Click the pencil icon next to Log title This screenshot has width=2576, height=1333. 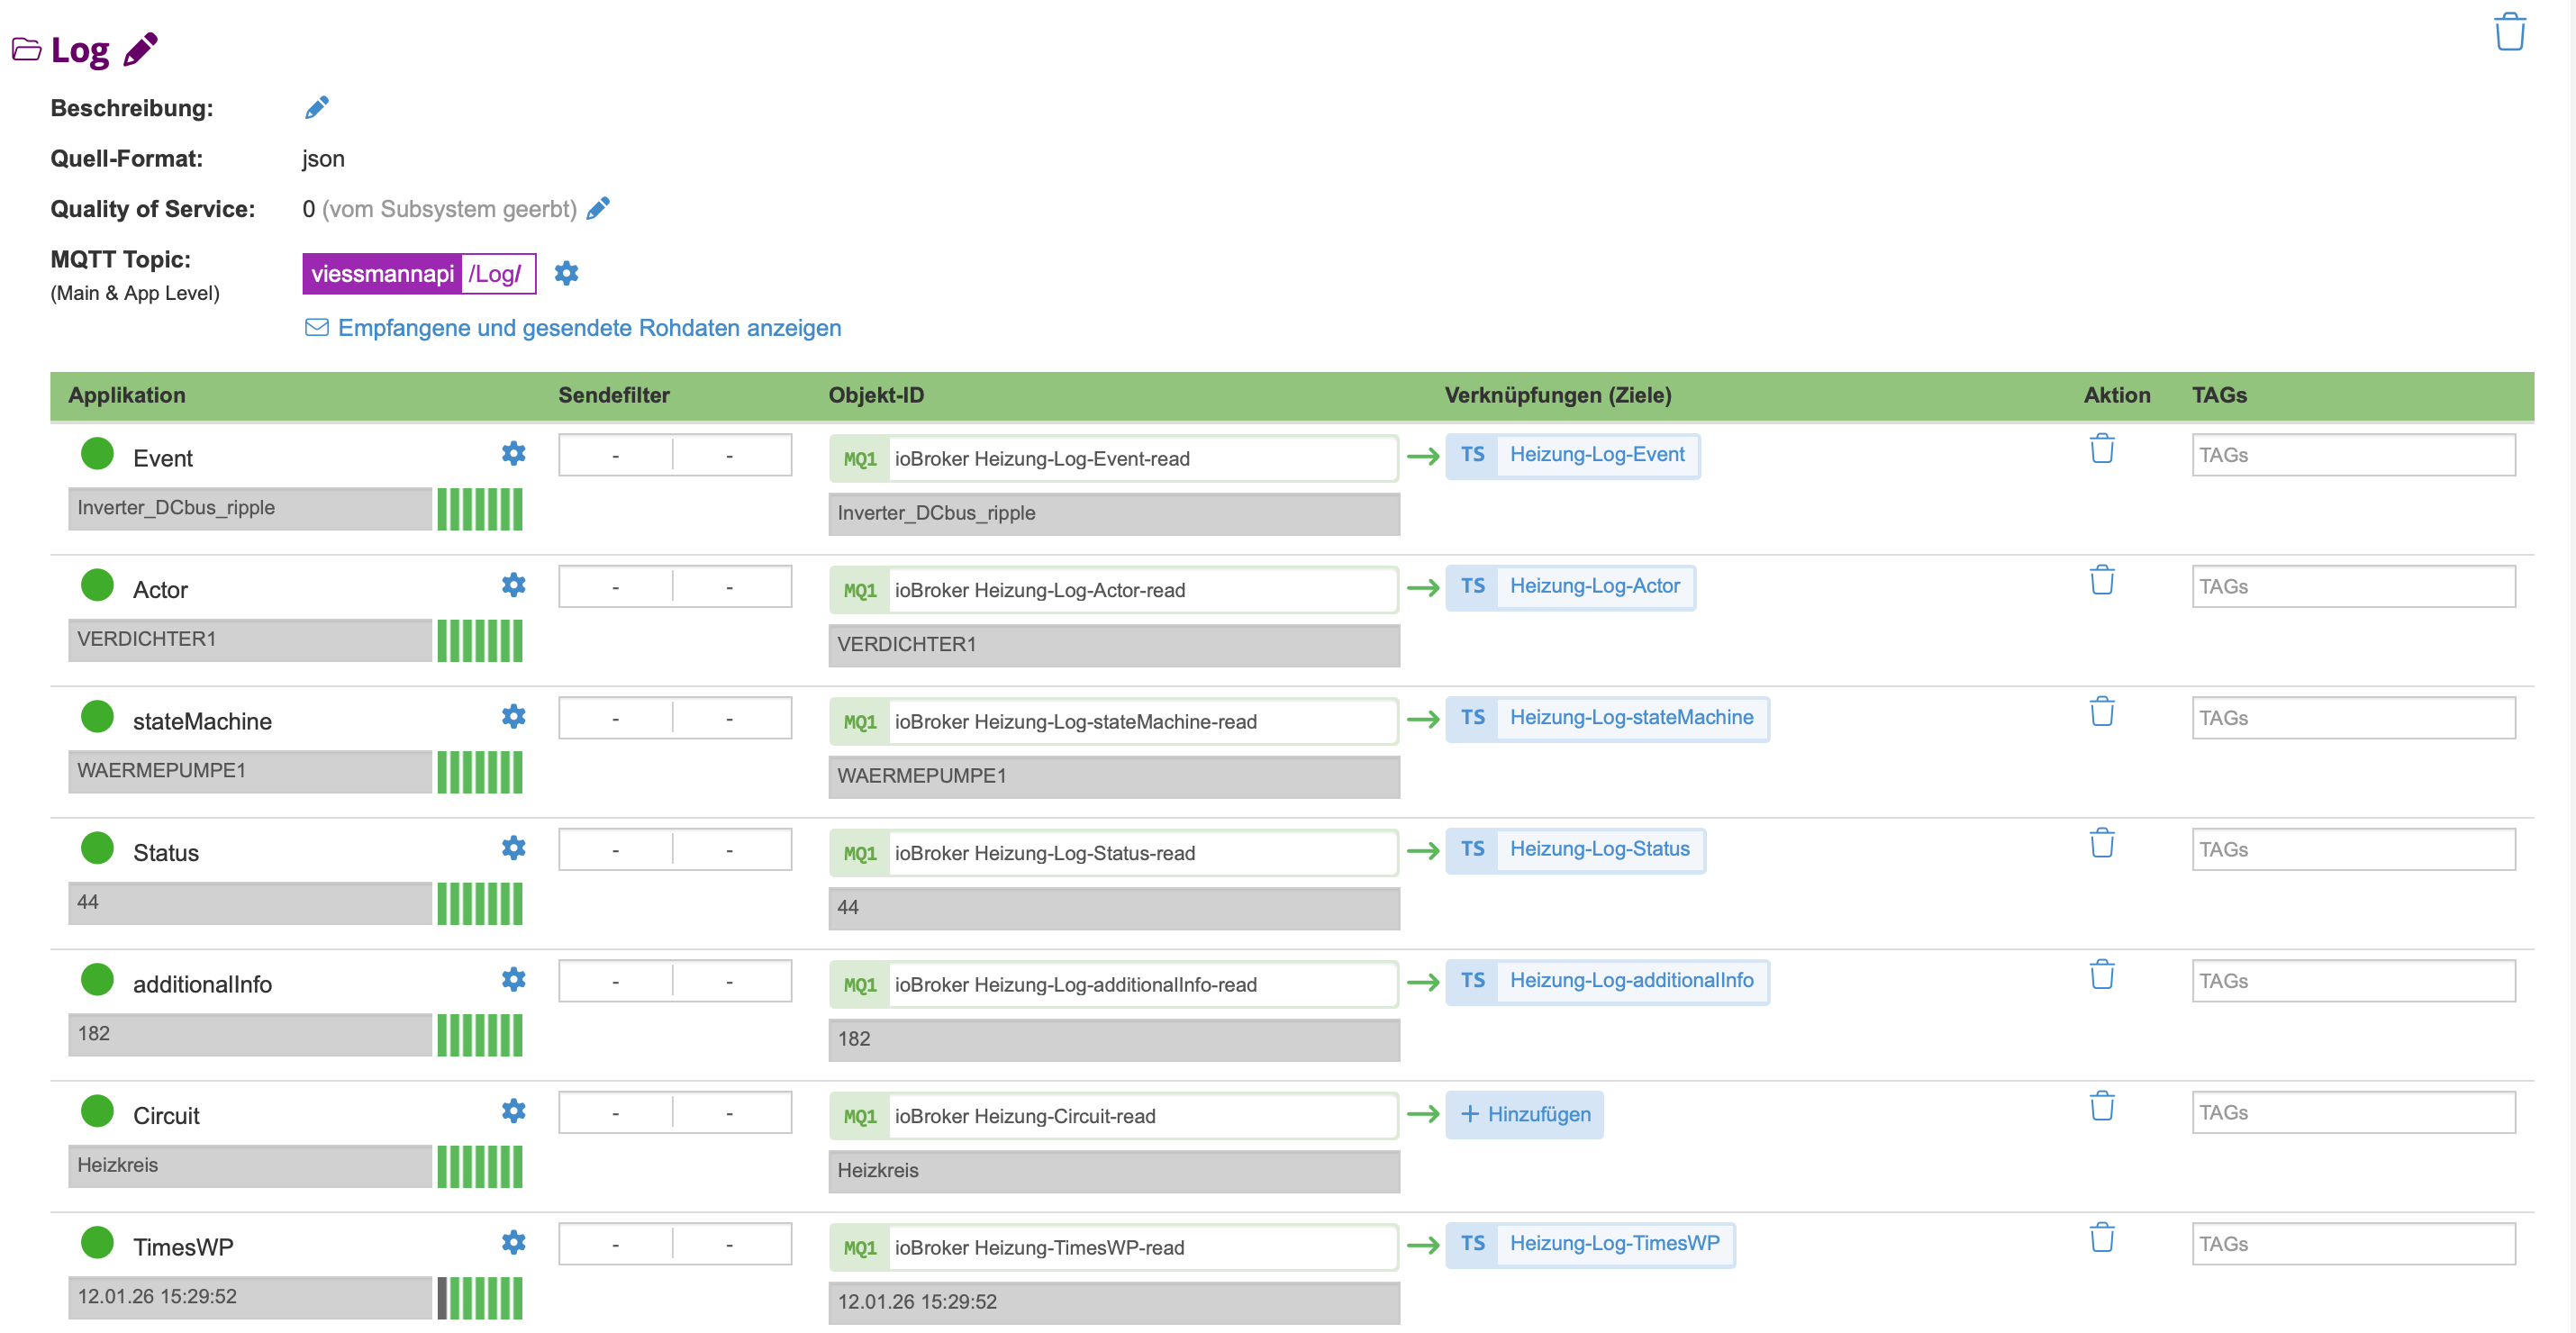tap(140, 48)
